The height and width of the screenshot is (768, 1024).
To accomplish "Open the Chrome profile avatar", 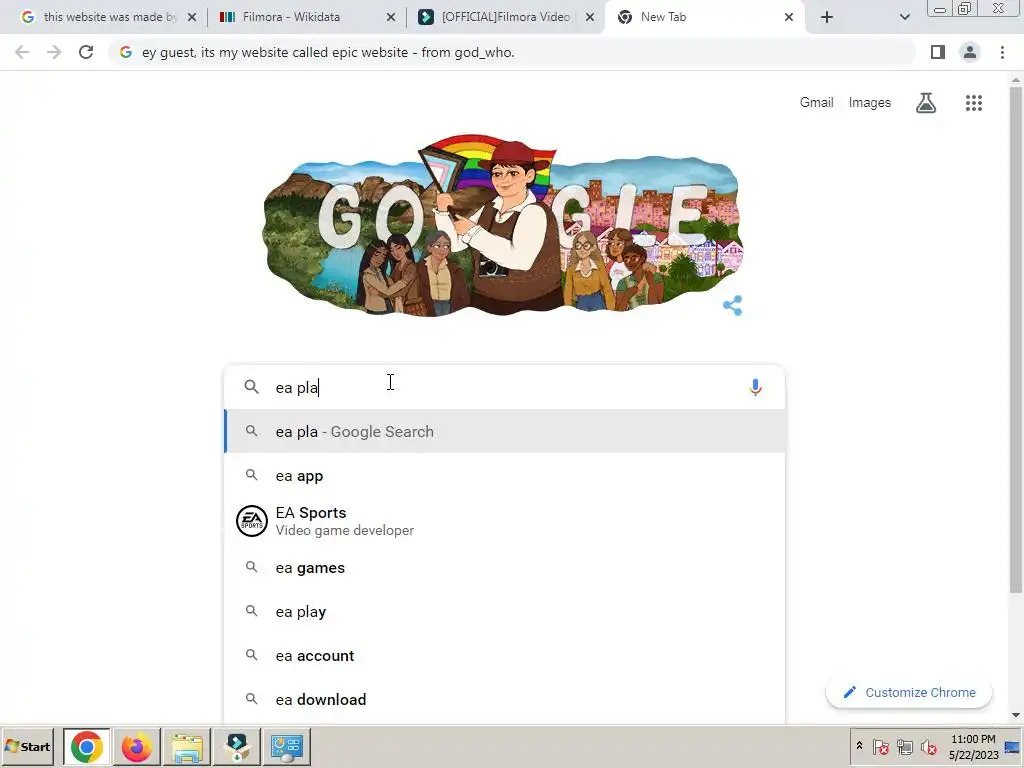I will 970,52.
